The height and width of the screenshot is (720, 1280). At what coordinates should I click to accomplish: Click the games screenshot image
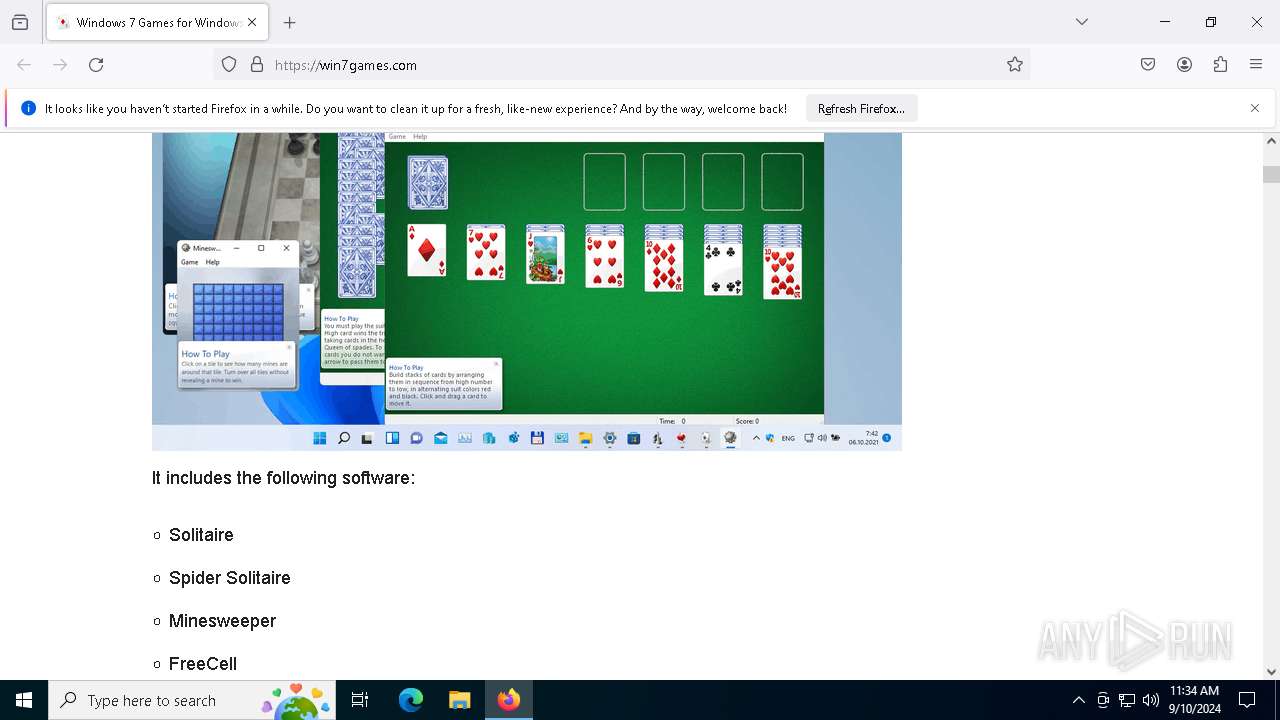point(527,291)
